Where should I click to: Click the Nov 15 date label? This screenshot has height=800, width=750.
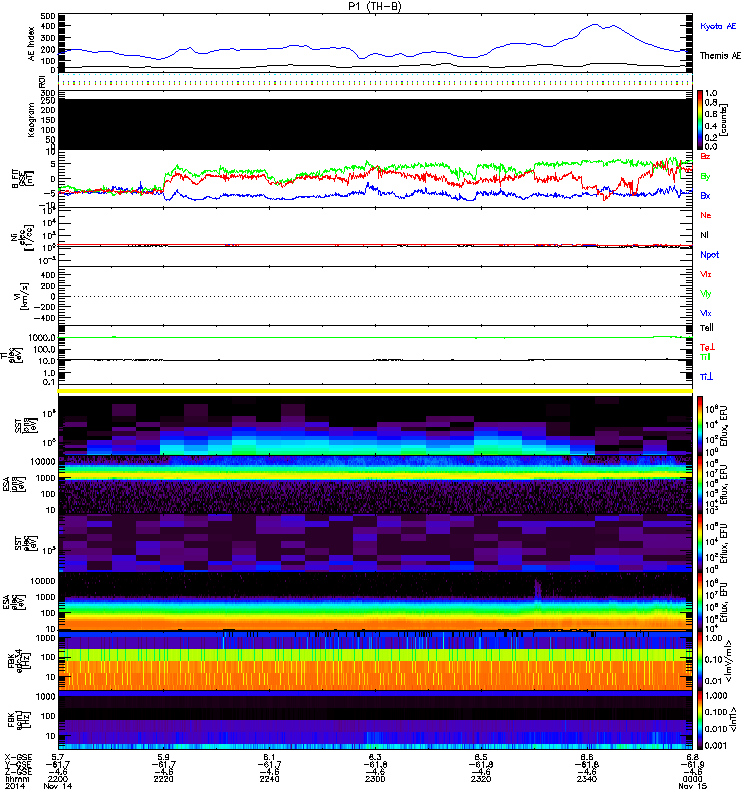(x=692, y=786)
